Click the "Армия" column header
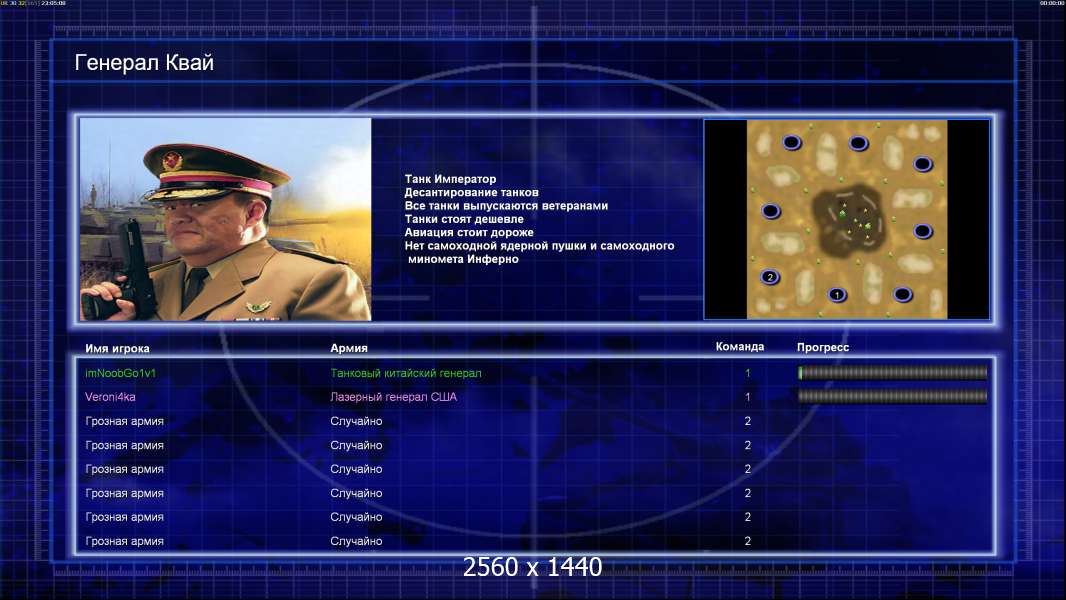1066x600 pixels. point(349,348)
